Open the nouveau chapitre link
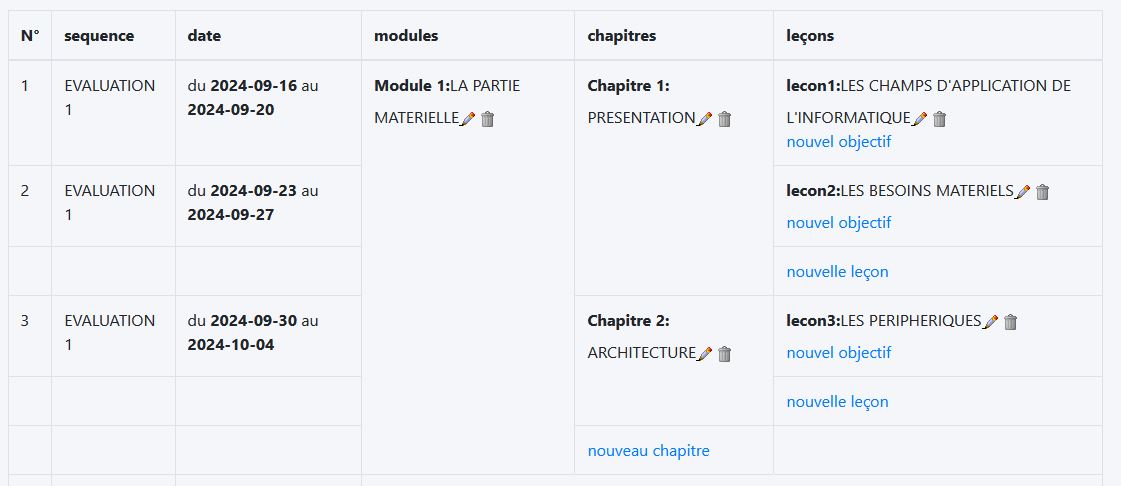This screenshot has width=1121, height=486. [x=648, y=450]
